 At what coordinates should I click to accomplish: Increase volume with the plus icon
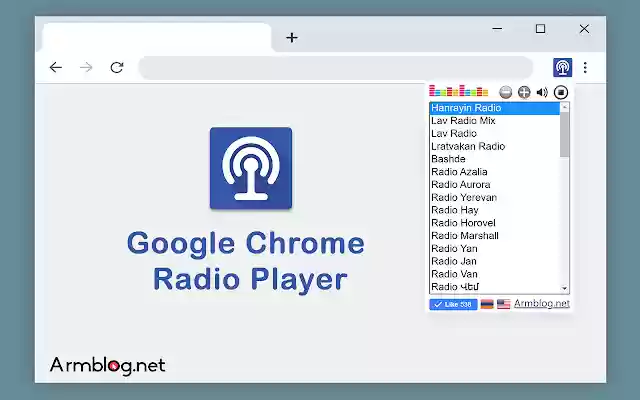coord(524,92)
